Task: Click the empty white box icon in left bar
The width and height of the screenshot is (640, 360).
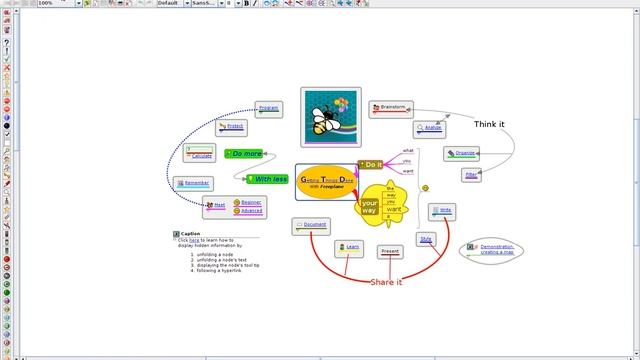Action: pos(7,143)
